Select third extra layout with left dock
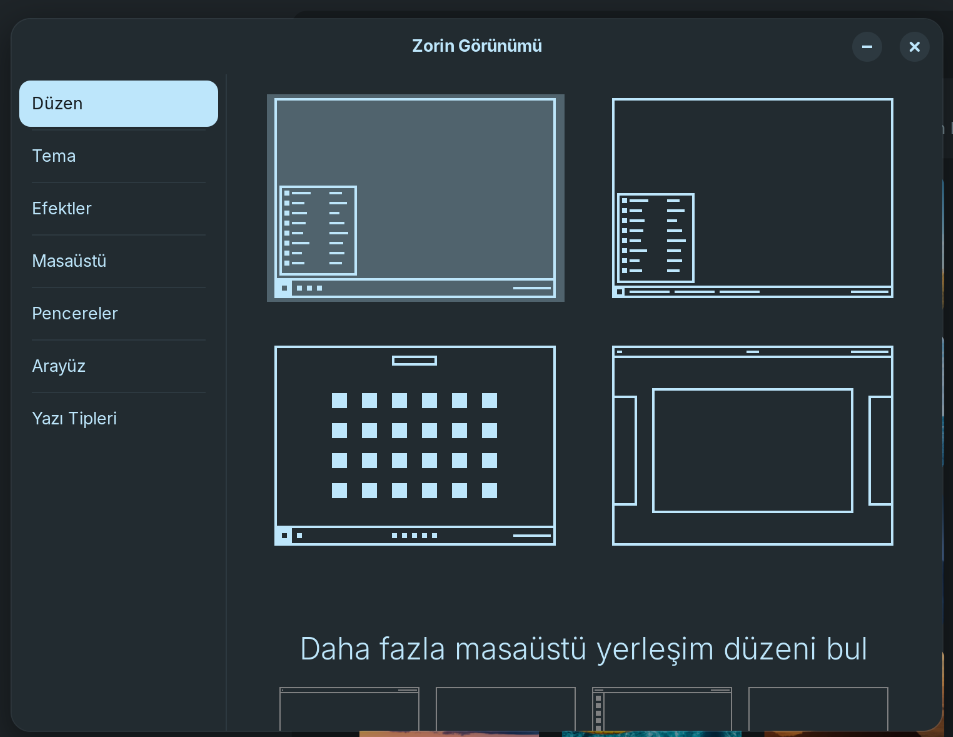This screenshot has height=737, width=953. 662,709
